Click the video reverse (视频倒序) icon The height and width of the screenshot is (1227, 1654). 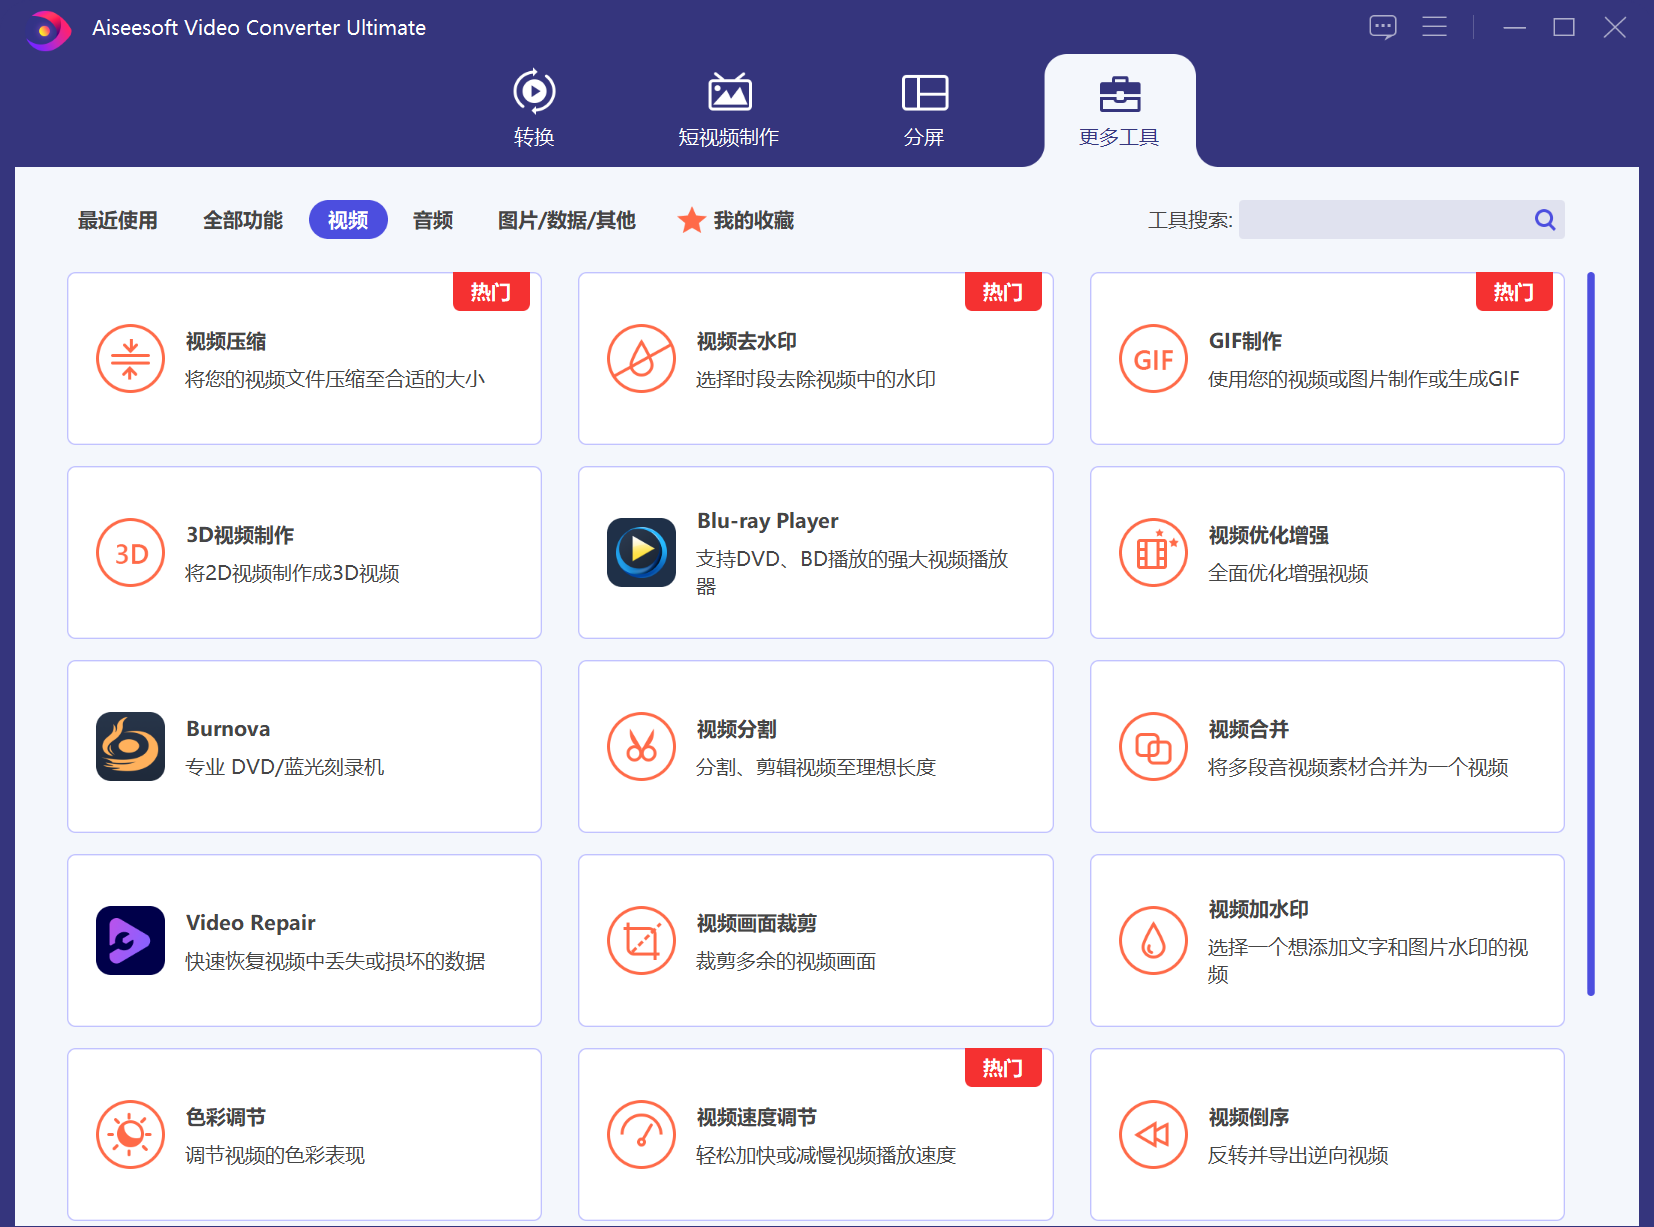tap(1153, 1134)
